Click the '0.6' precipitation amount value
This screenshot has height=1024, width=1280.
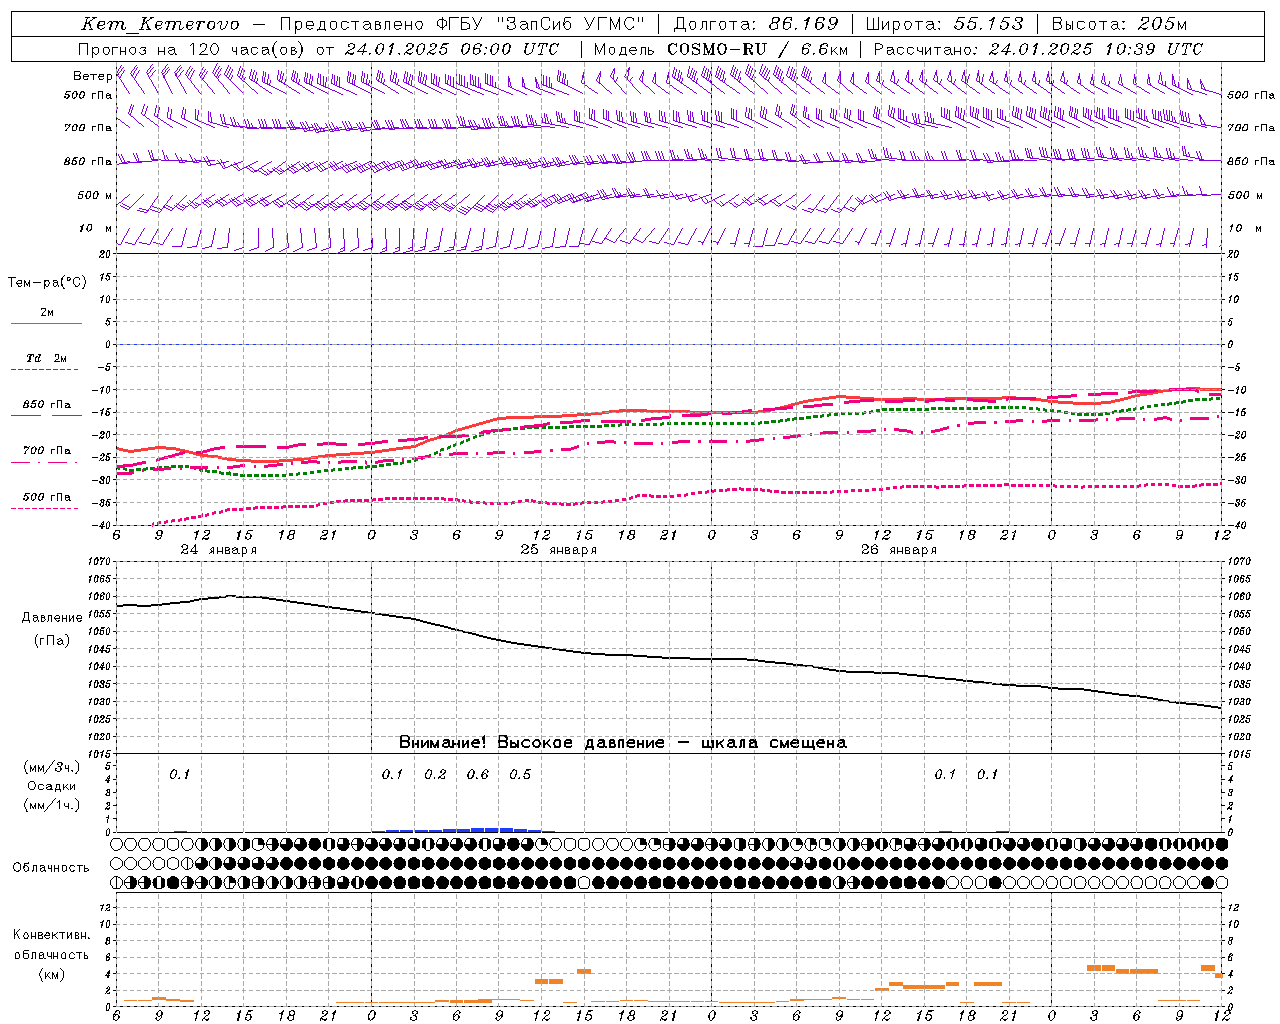pos(478,775)
